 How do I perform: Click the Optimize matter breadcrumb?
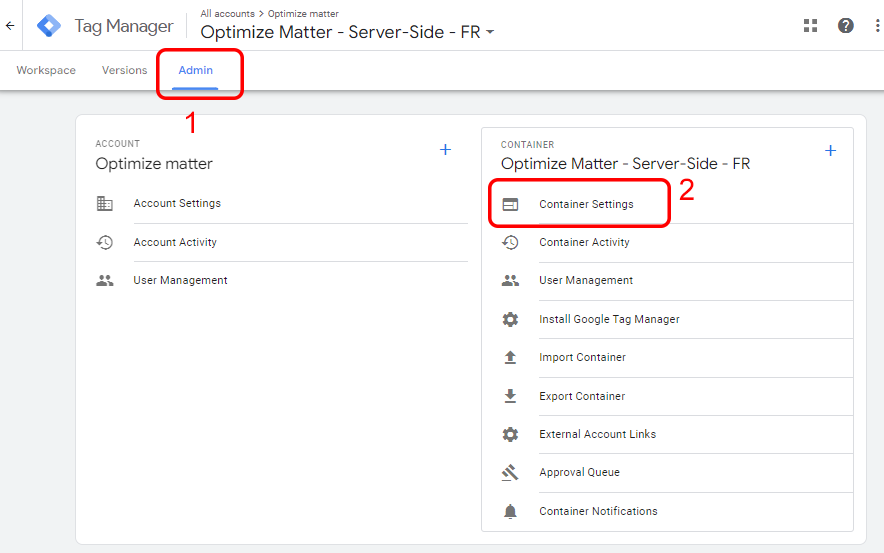point(303,14)
